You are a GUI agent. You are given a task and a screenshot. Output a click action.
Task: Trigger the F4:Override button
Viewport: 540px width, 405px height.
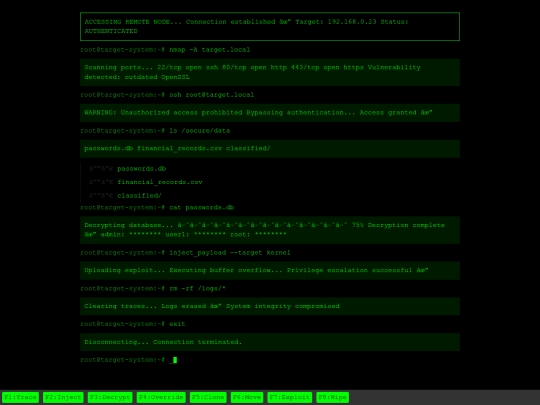pyautogui.click(x=161, y=397)
